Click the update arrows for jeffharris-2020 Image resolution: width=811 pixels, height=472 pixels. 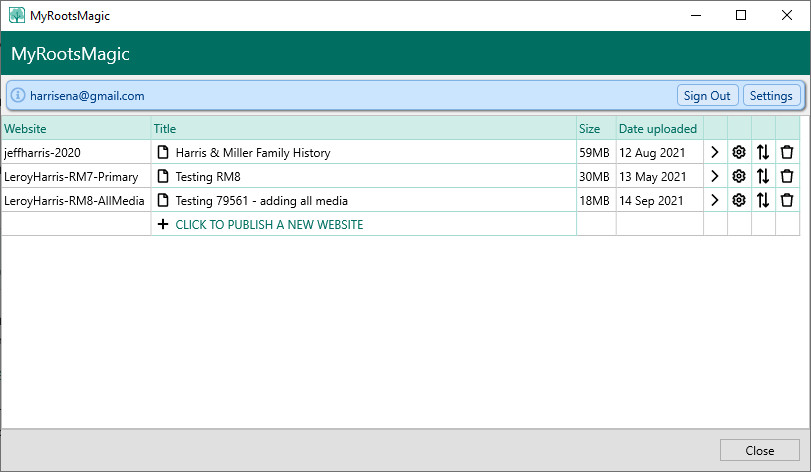763,153
